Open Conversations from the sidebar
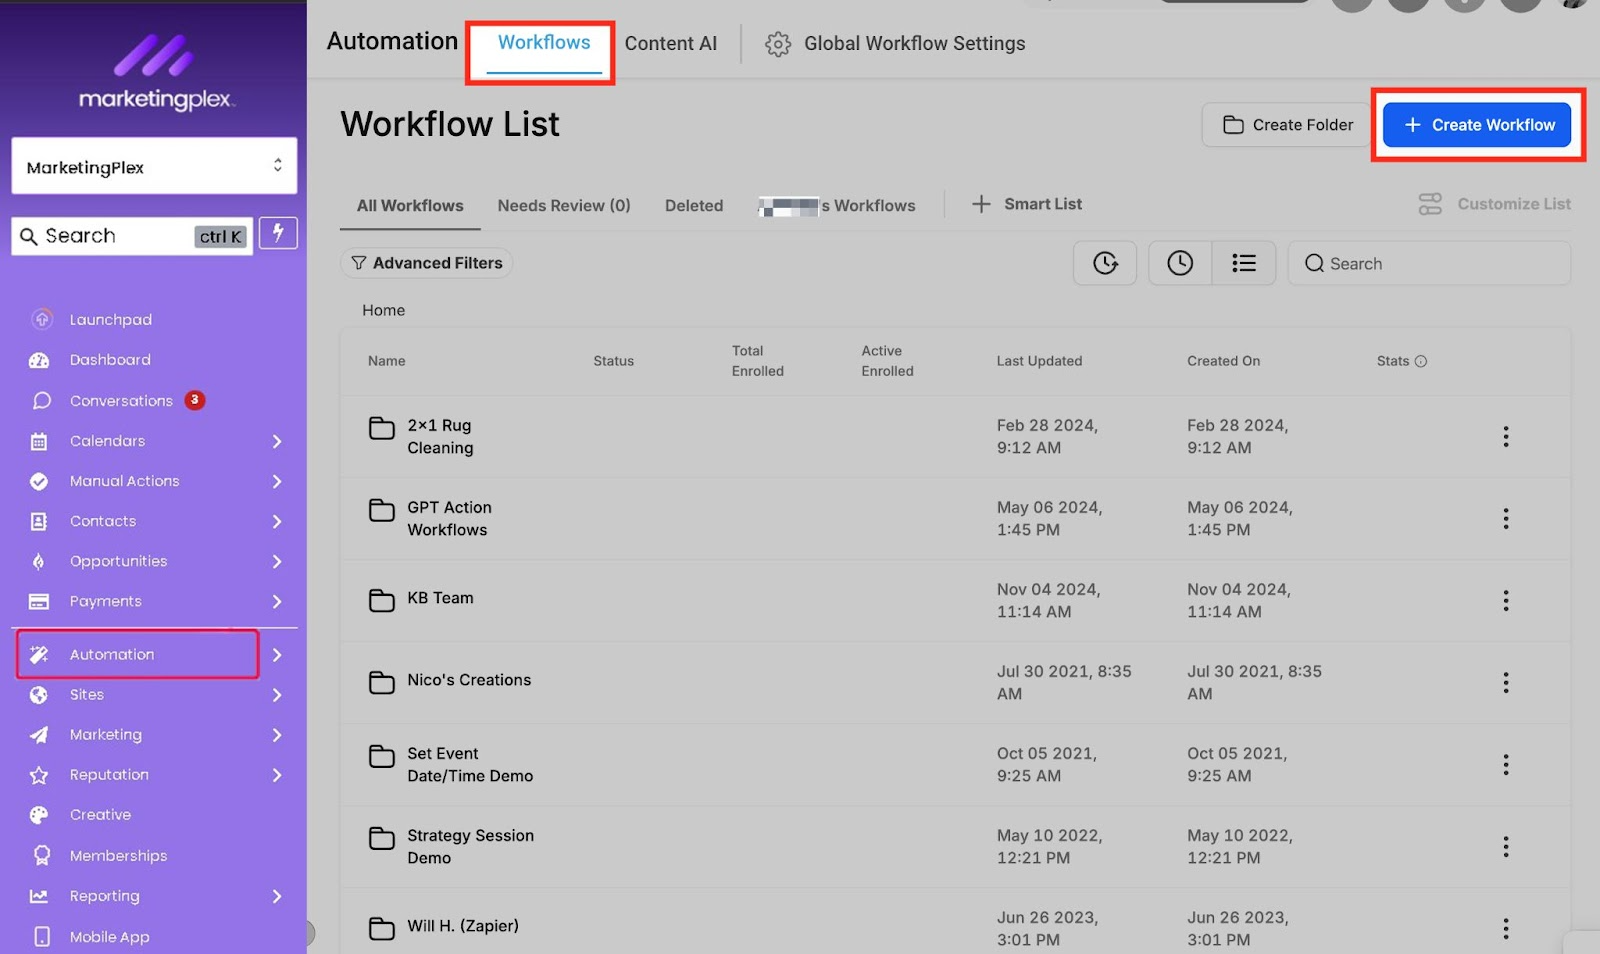1600x954 pixels. coord(121,401)
